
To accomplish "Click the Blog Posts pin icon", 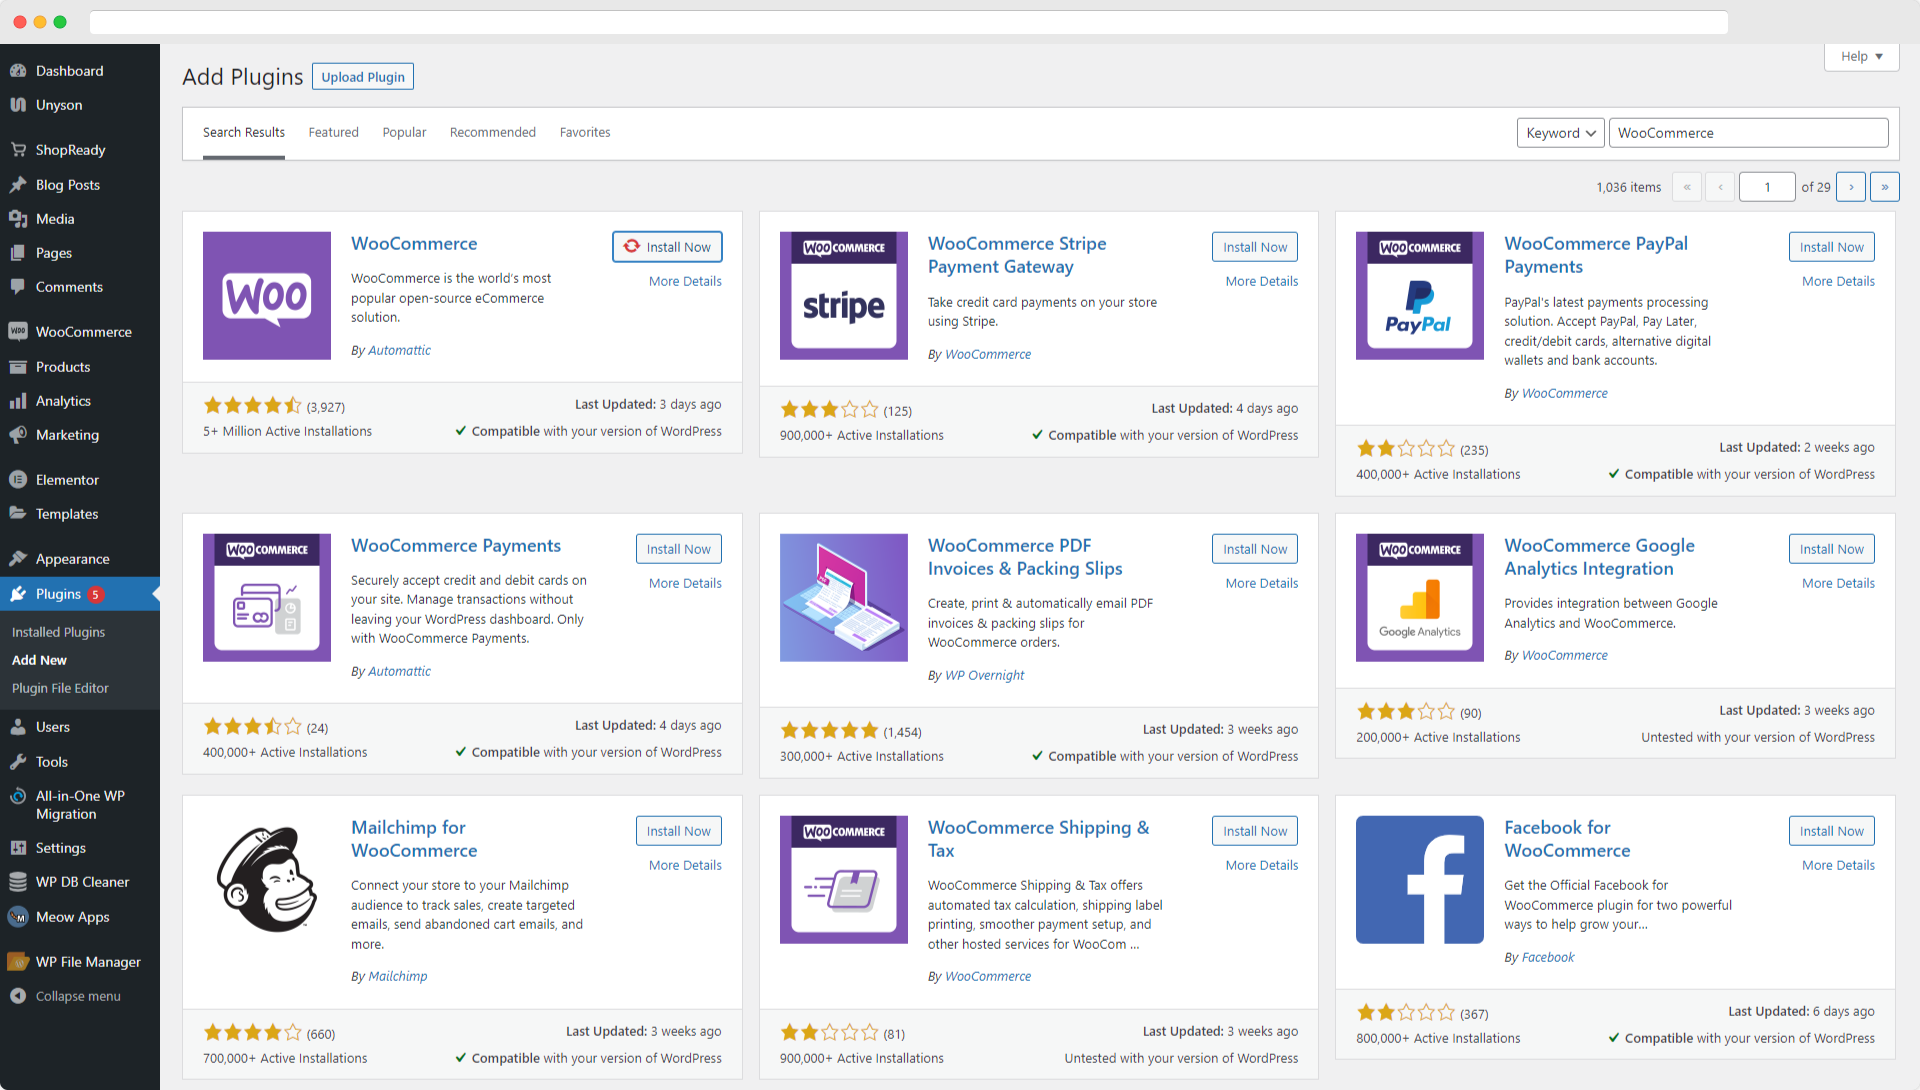I will coord(18,185).
